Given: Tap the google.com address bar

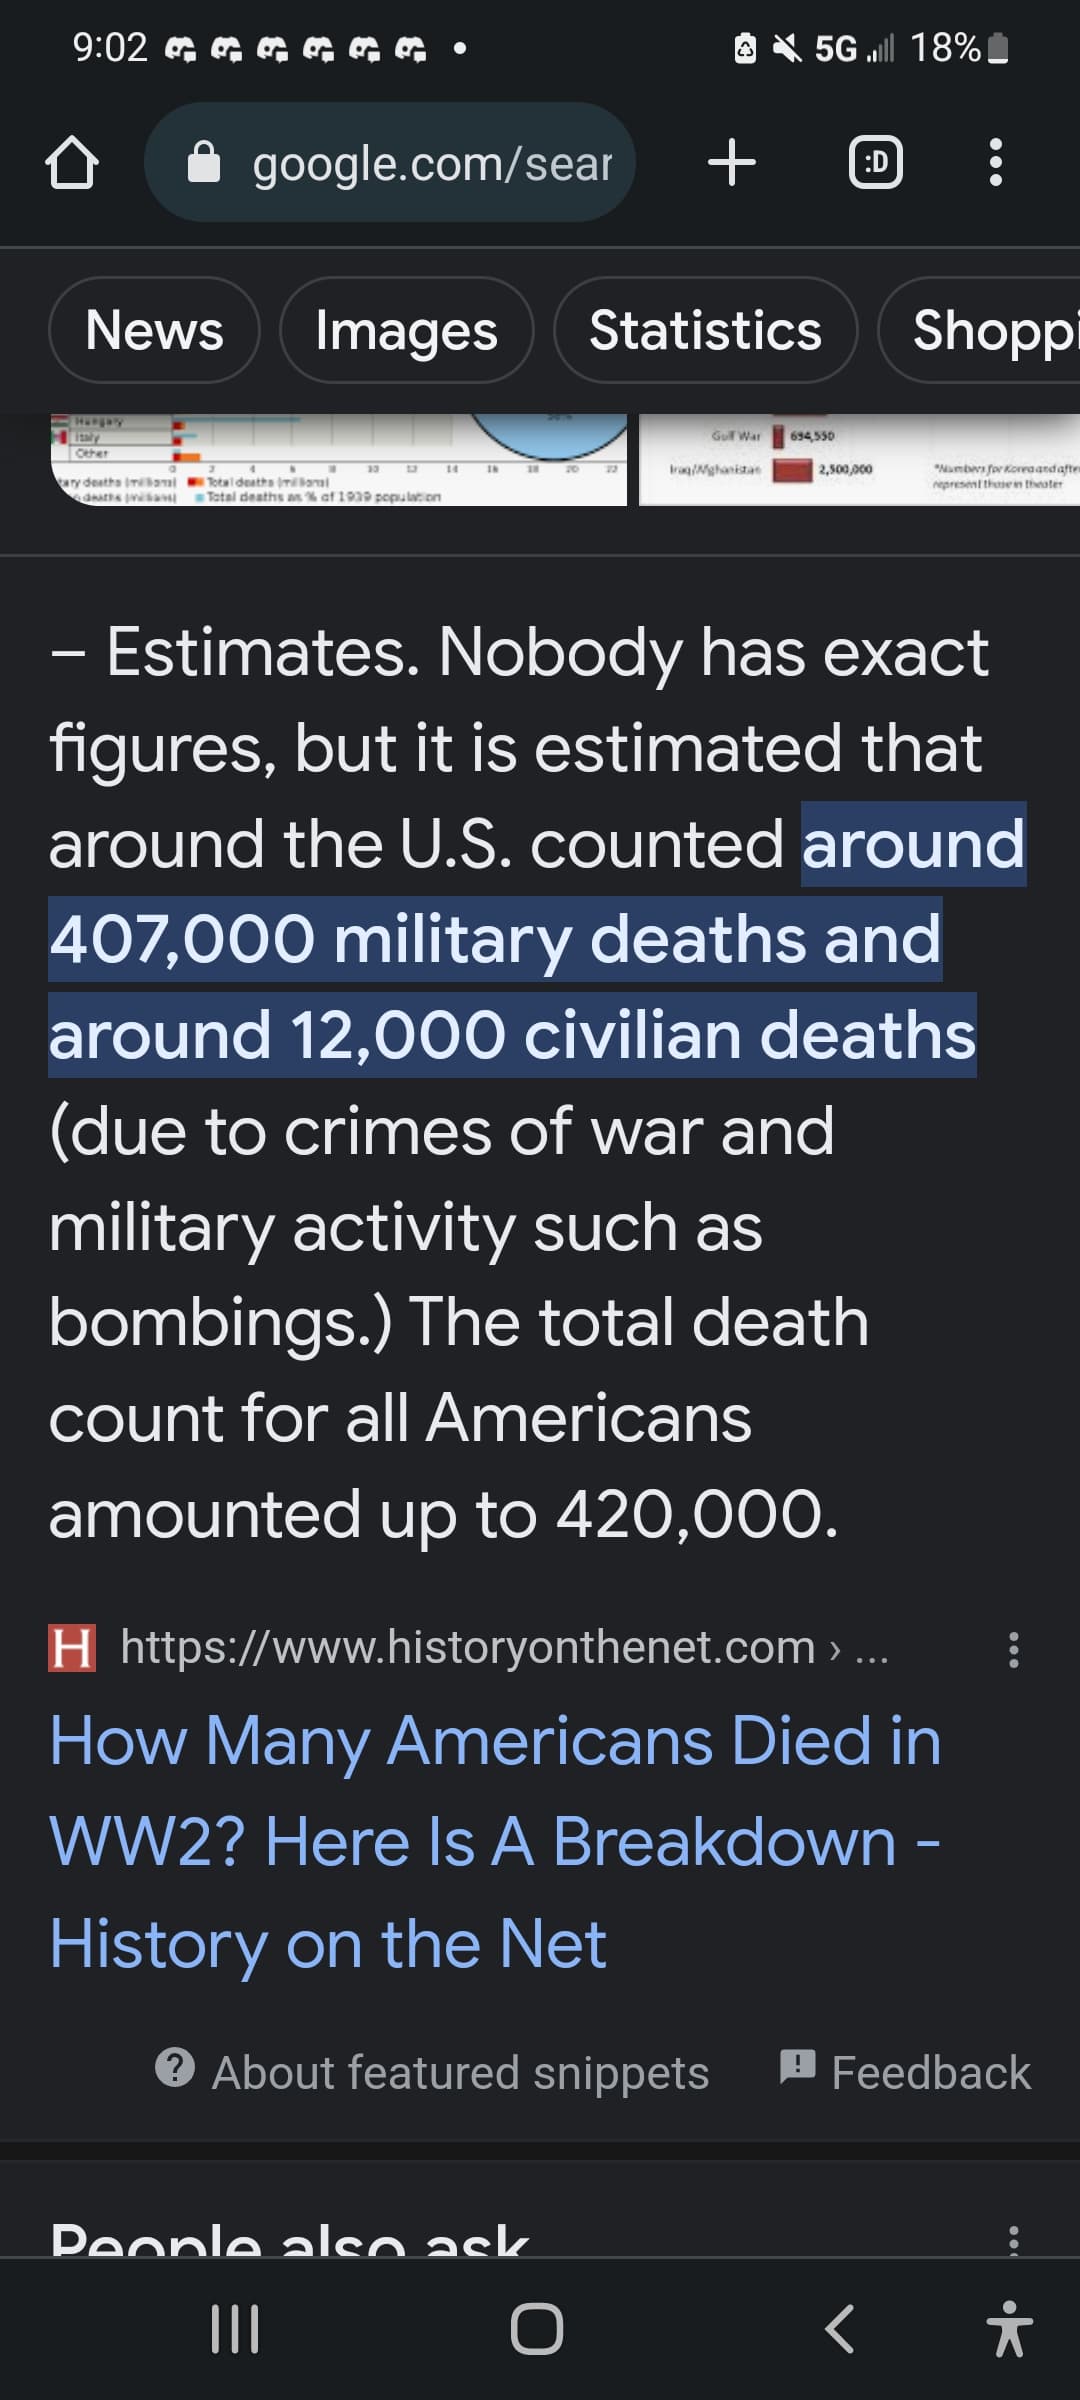Looking at the screenshot, I should point(430,163).
